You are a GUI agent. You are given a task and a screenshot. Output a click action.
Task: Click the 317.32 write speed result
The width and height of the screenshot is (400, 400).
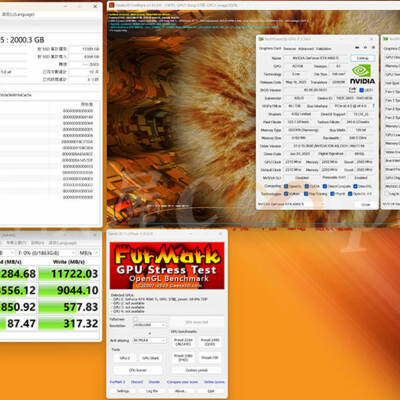click(x=69, y=323)
